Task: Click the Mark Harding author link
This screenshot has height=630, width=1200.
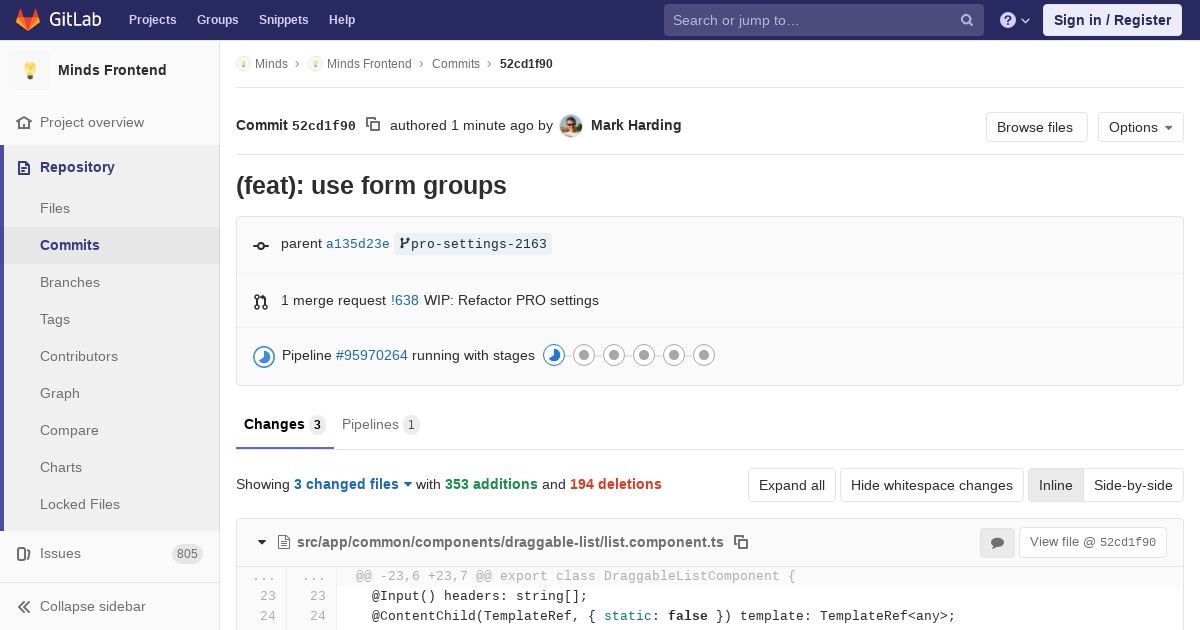Action: point(636,125)
